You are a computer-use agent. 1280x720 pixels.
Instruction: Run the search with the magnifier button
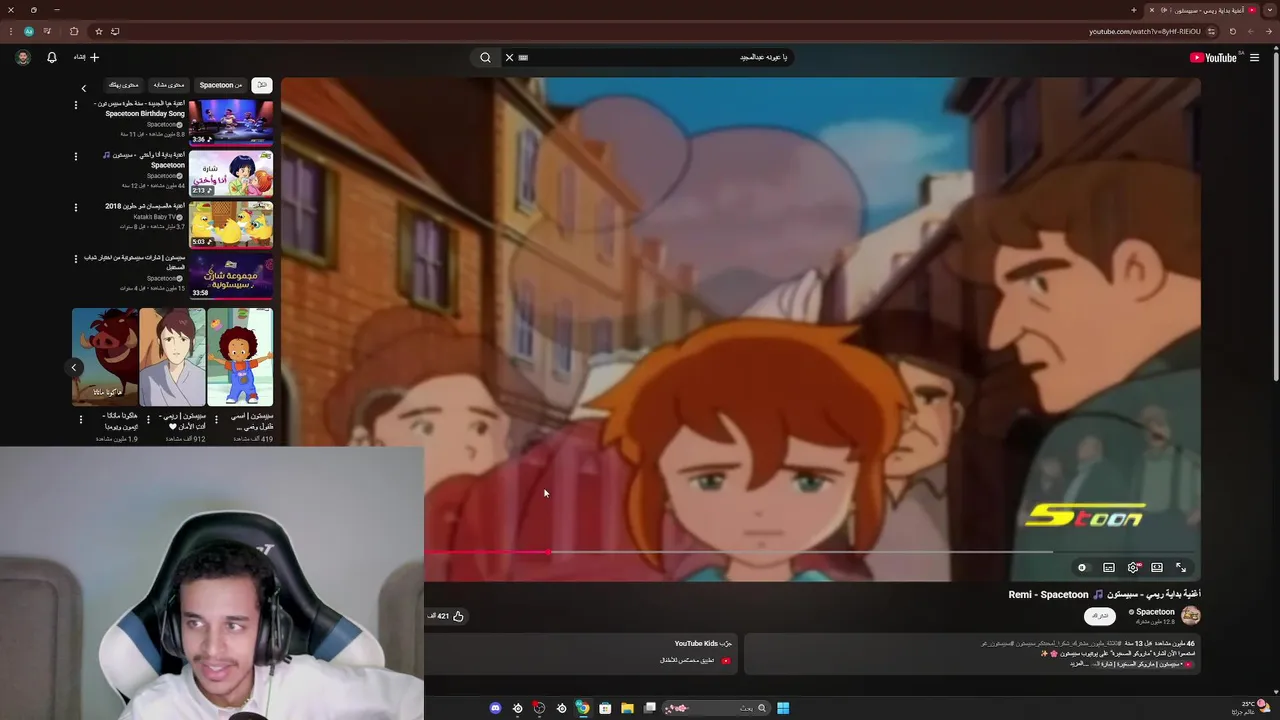point(485,57)
